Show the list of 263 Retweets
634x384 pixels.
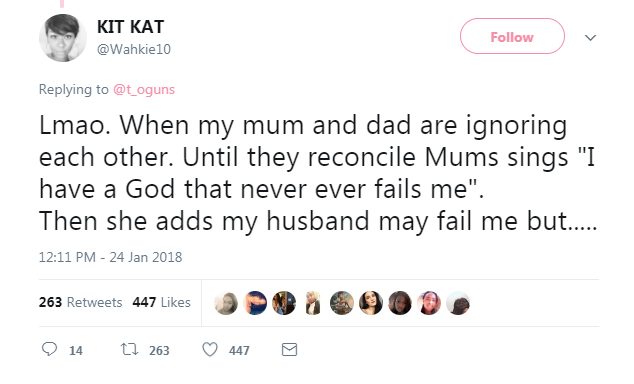pyautogui.click(x=80, y=302)
